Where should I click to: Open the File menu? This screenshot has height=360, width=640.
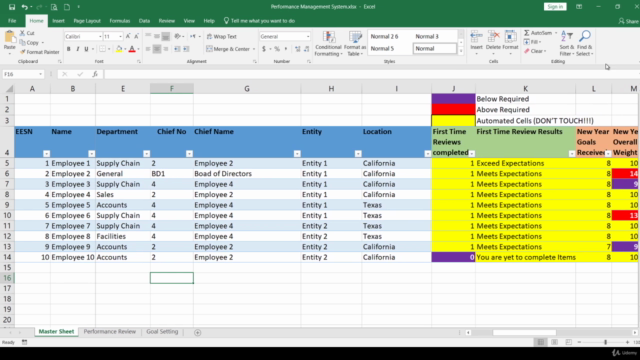point(12,21)
